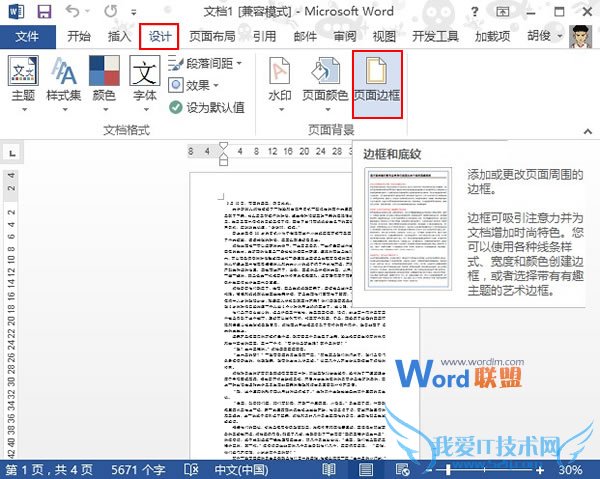Click the 5671 个字 word count
Viewport: 600px width, 479px height.
pyautogui.click(x=138, y=469)
